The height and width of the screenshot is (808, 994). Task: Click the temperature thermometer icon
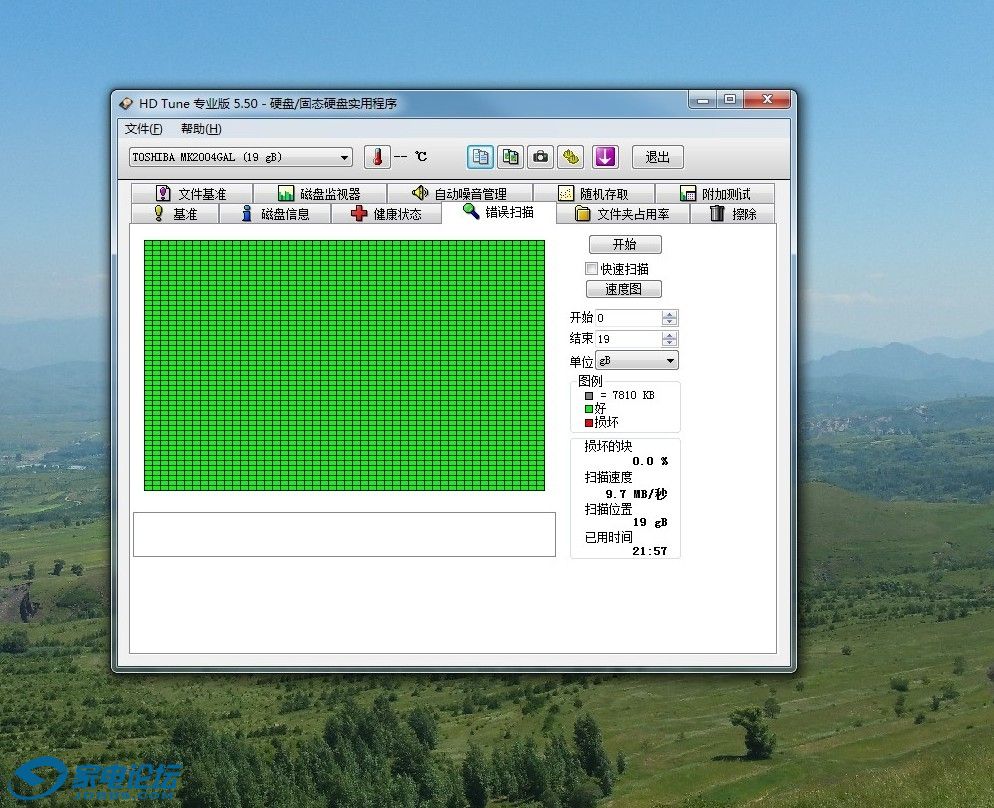click(377, 157)
